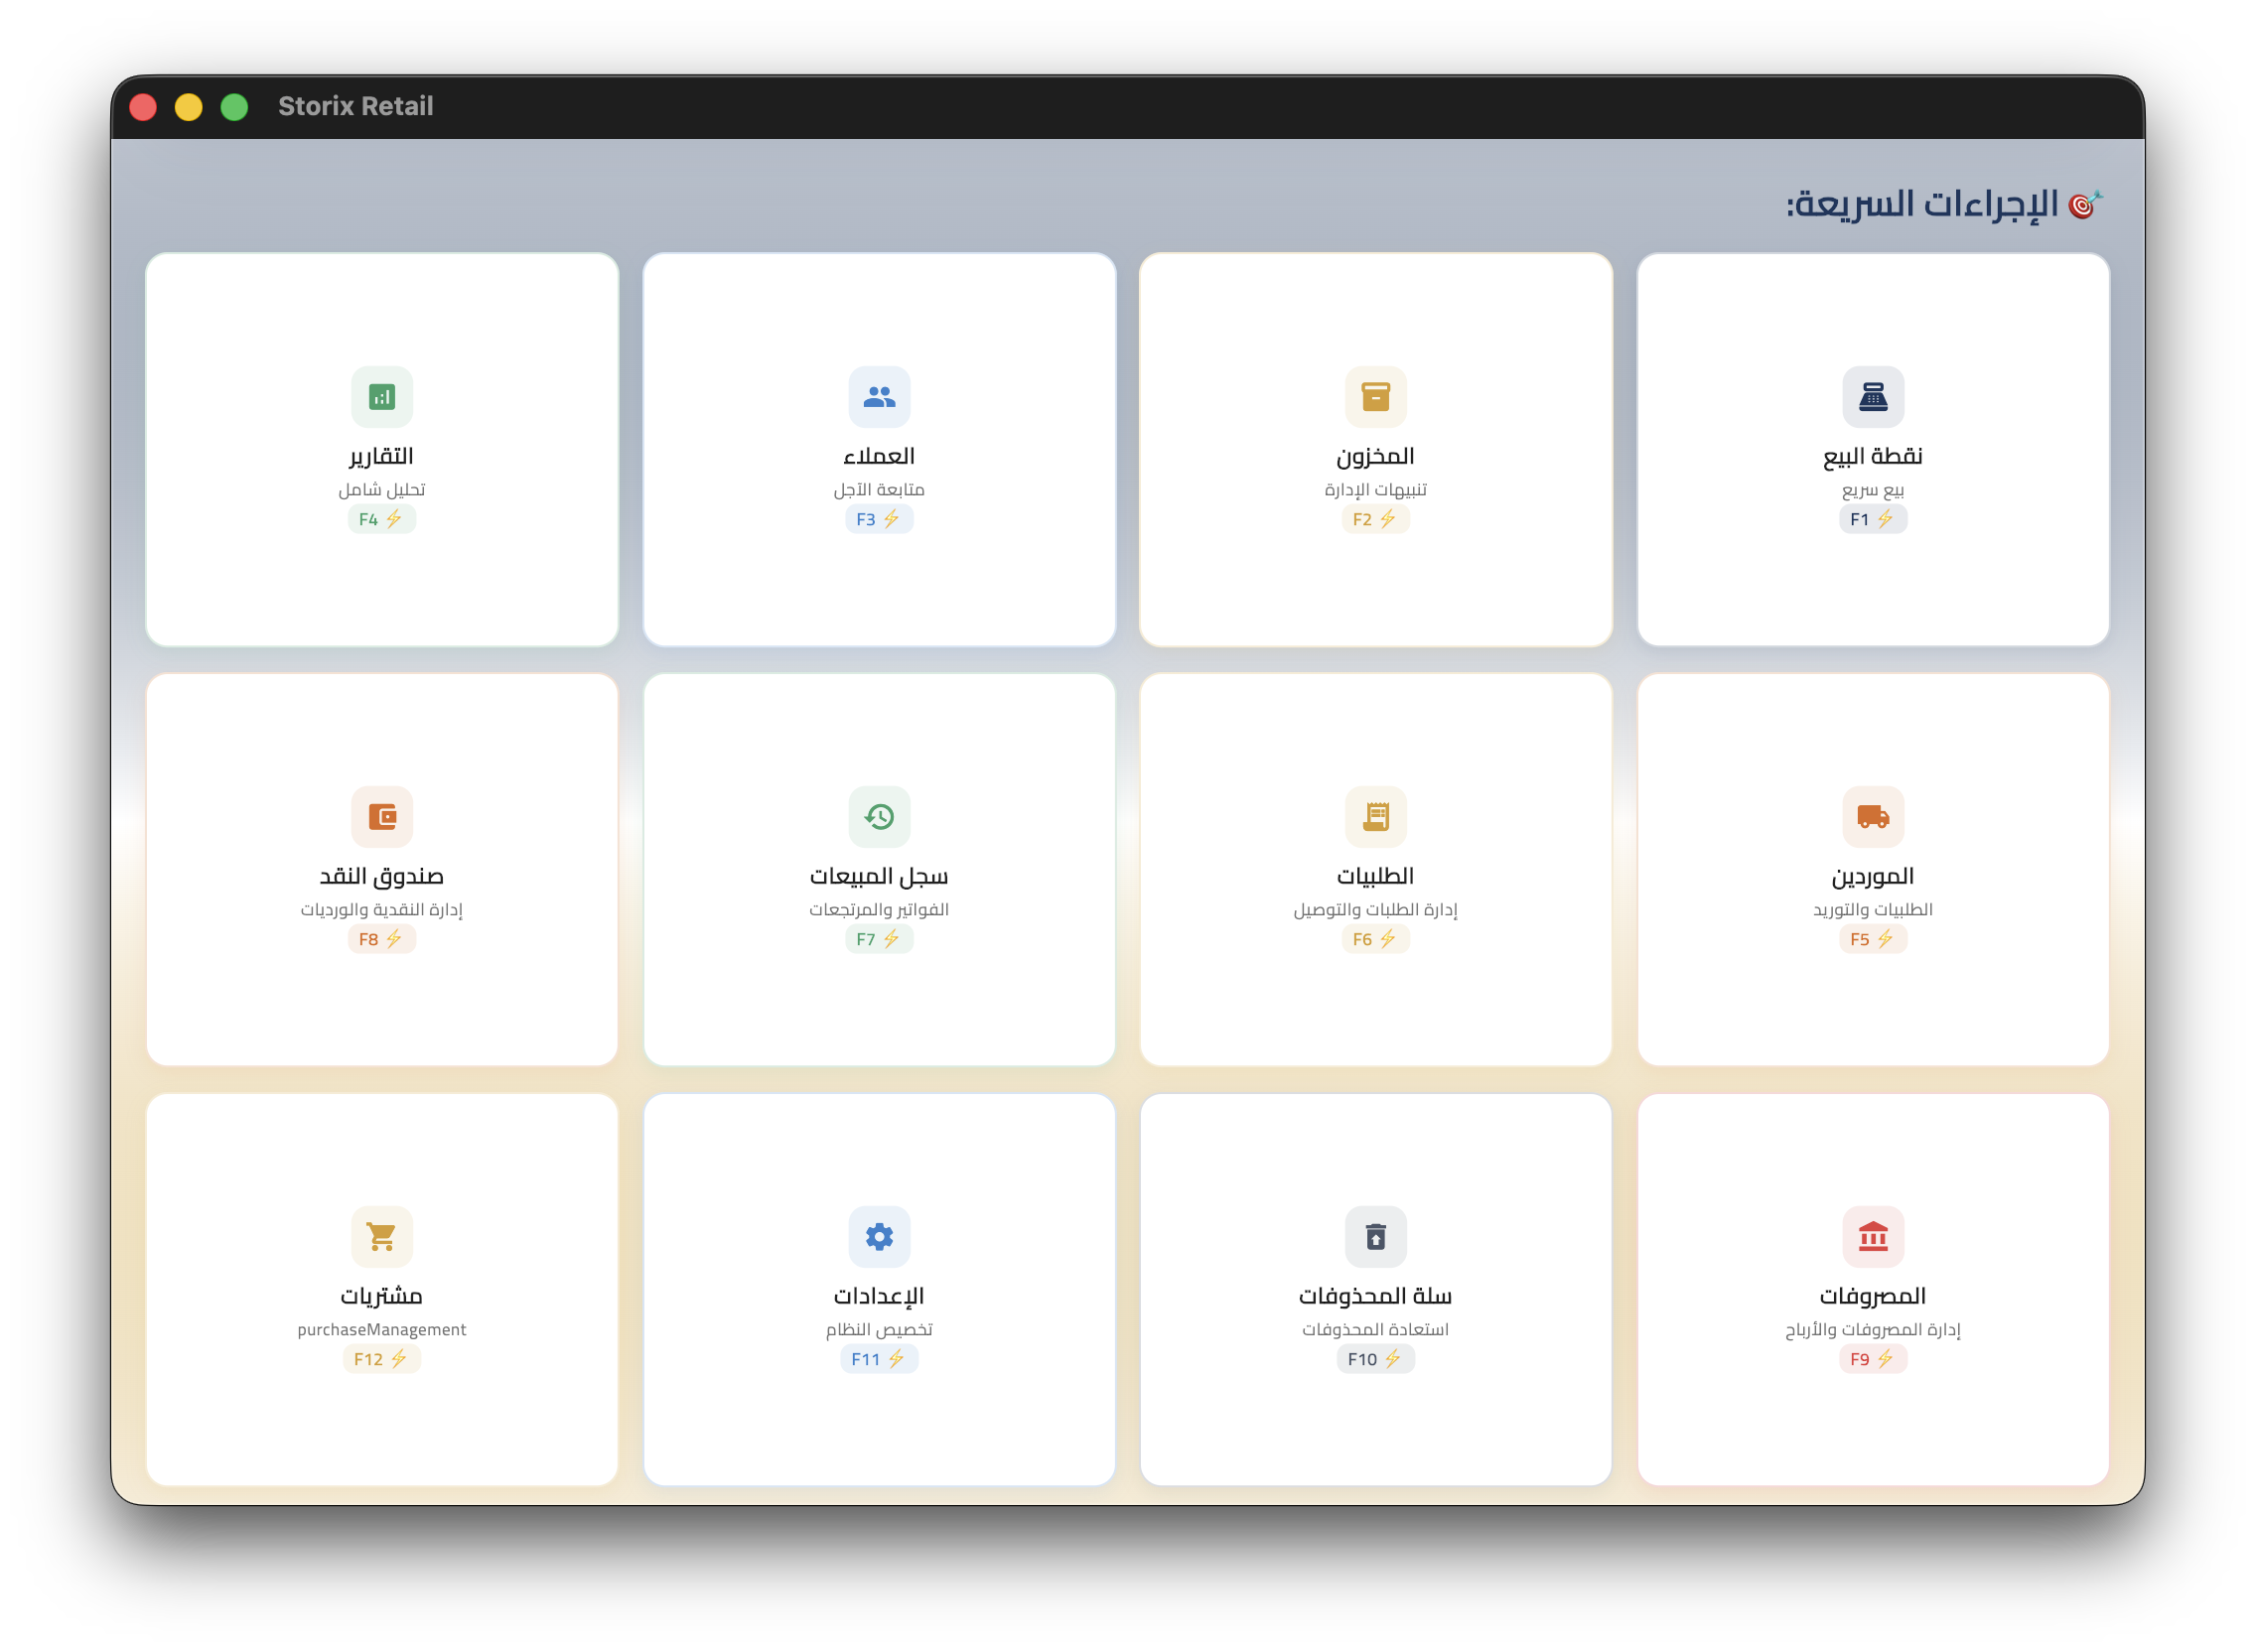Viewport: 2256px width, 1652px height.
Task: Click the F7 shortcut badge
Action: [x=879, y=939]
